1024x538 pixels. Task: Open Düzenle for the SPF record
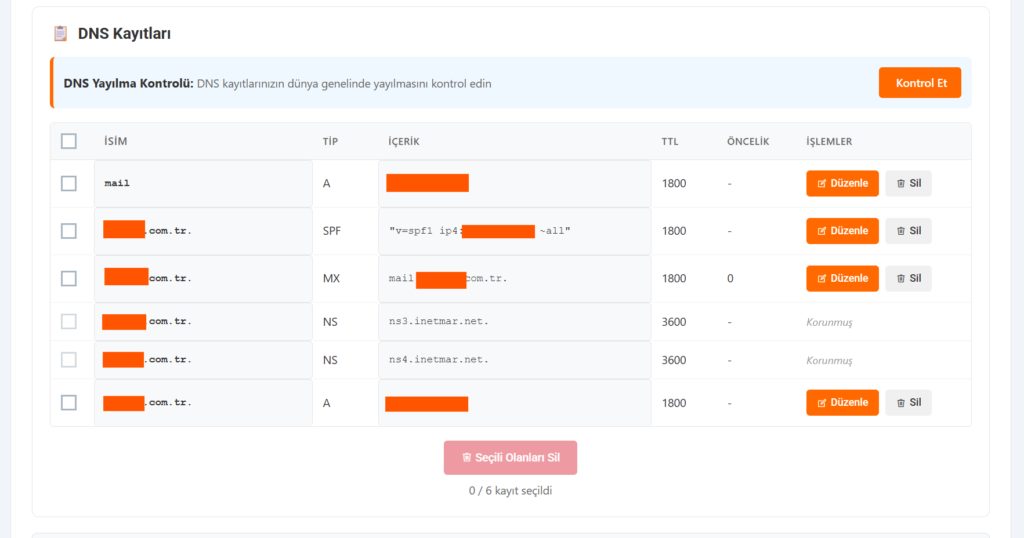842,231
